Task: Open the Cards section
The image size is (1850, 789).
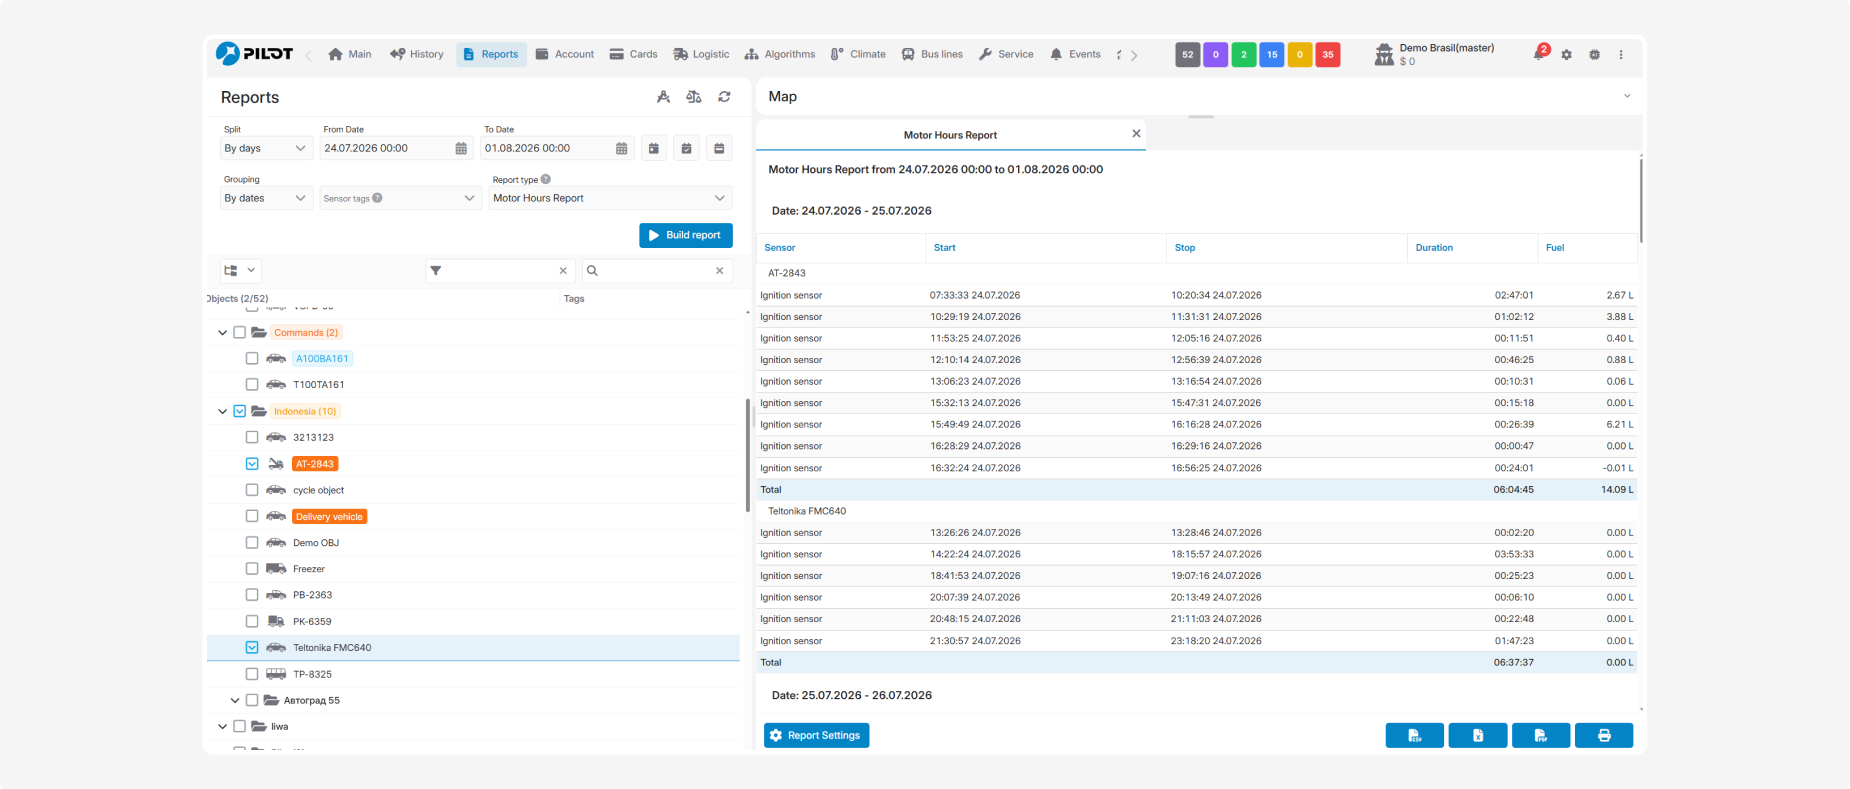Action: 634,55
